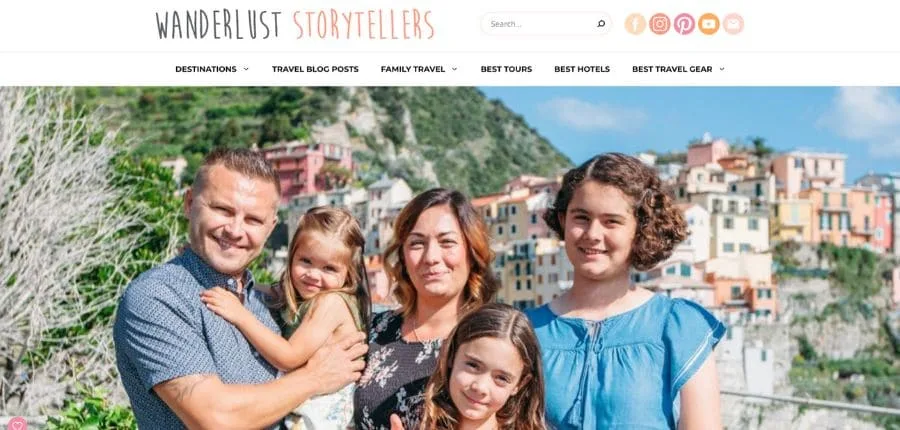Screen dimensions: 900x430
Task: Click the search magnifier icon
Action: pyautogui.click(x=601, y=24)
